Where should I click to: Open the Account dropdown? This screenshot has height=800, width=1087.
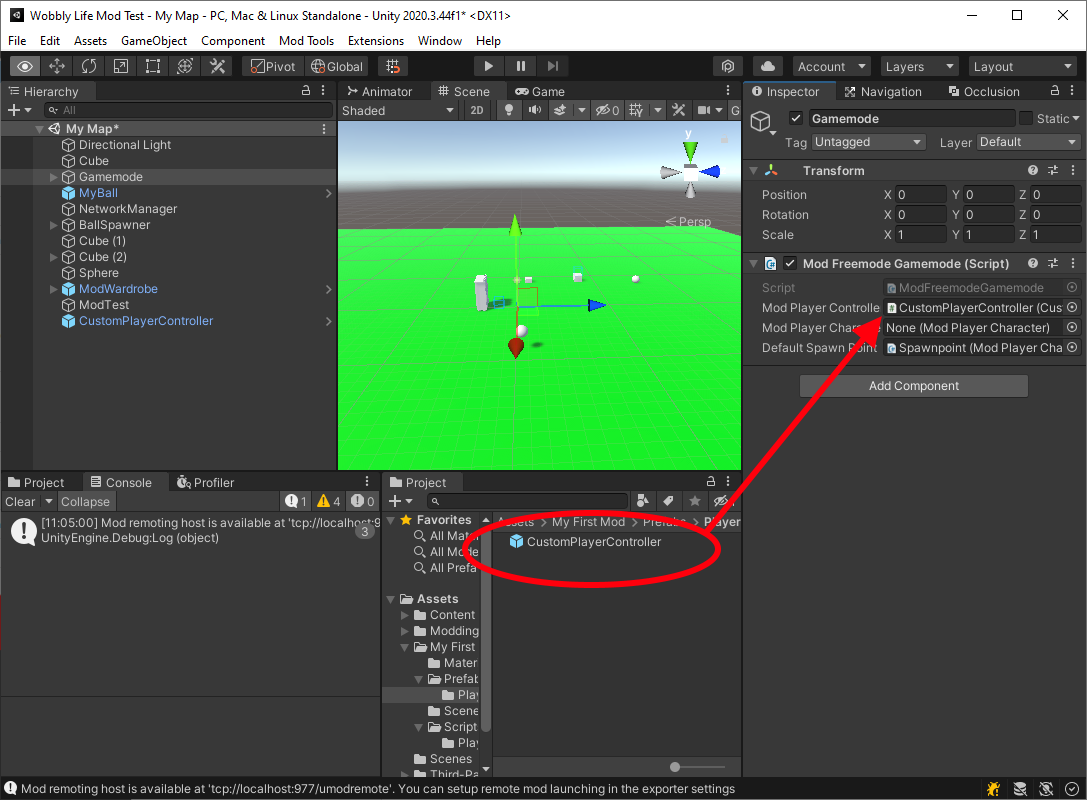point(831,67)
